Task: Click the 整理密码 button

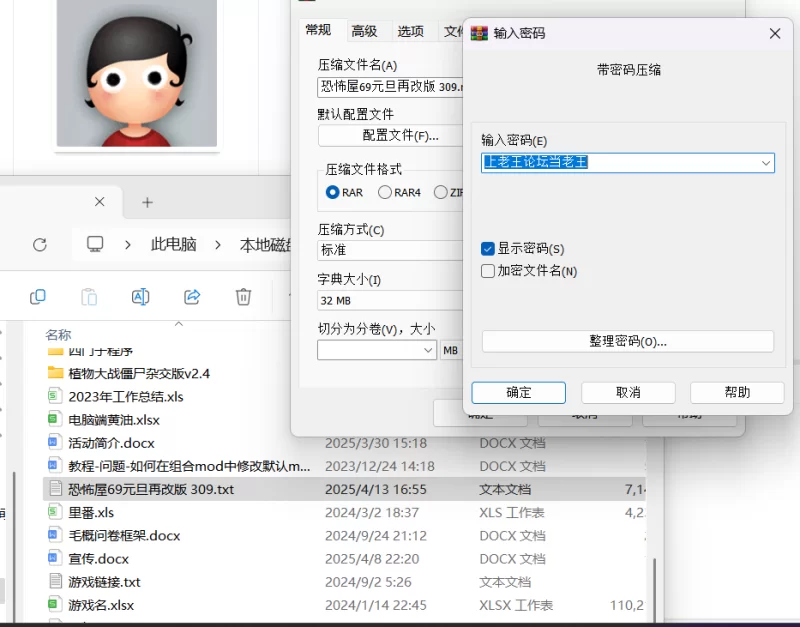Action: click(627, 341)
